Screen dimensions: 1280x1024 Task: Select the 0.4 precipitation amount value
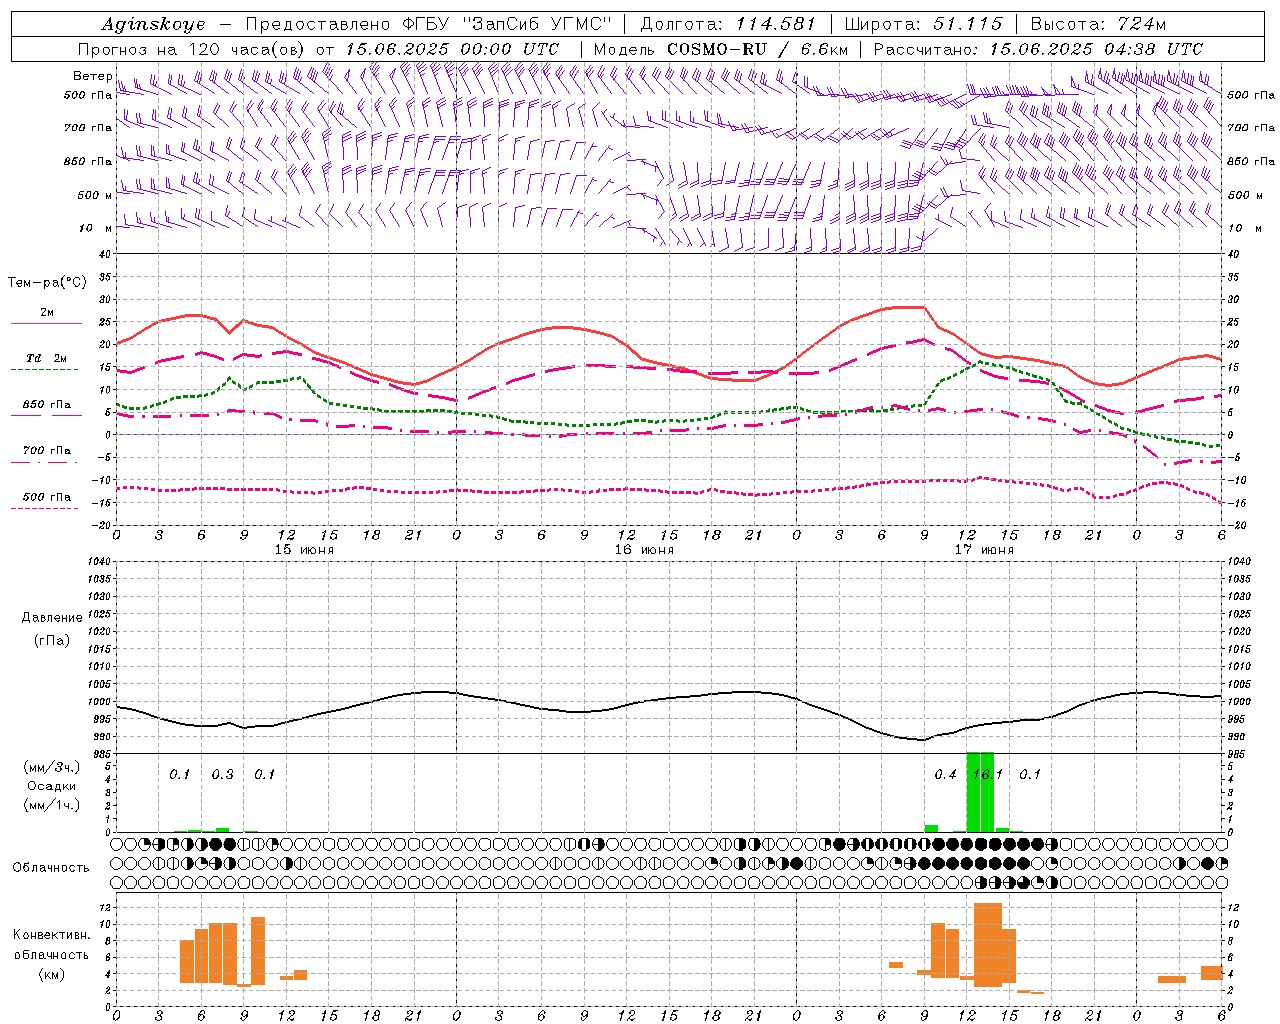tap(945, 775)
